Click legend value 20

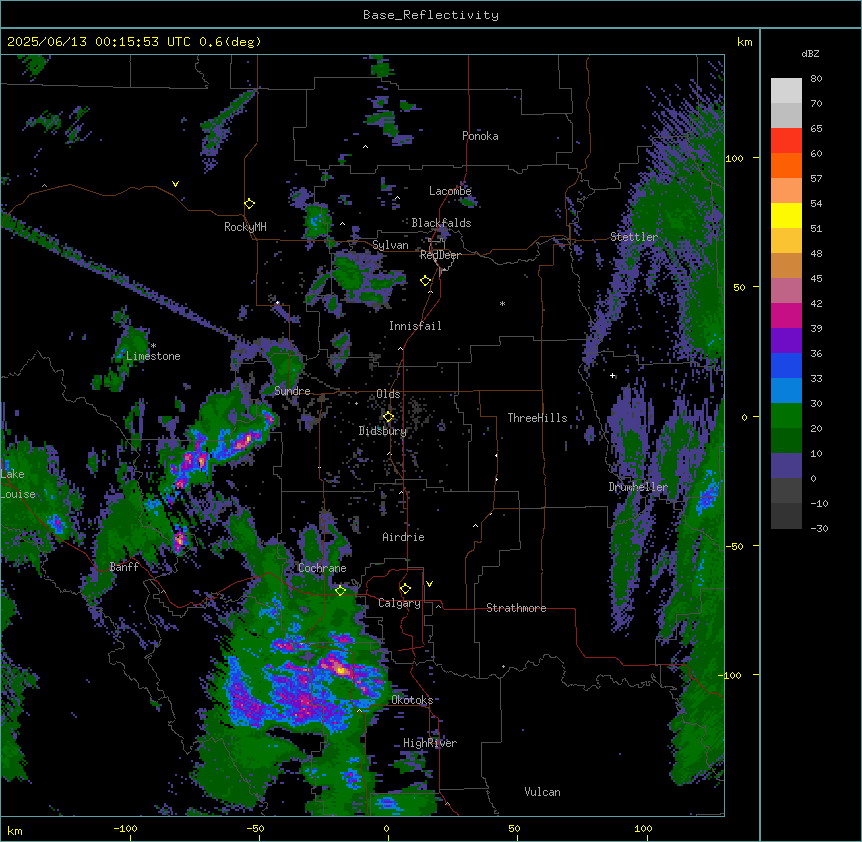pyautogui.click(x=816, y=429)
